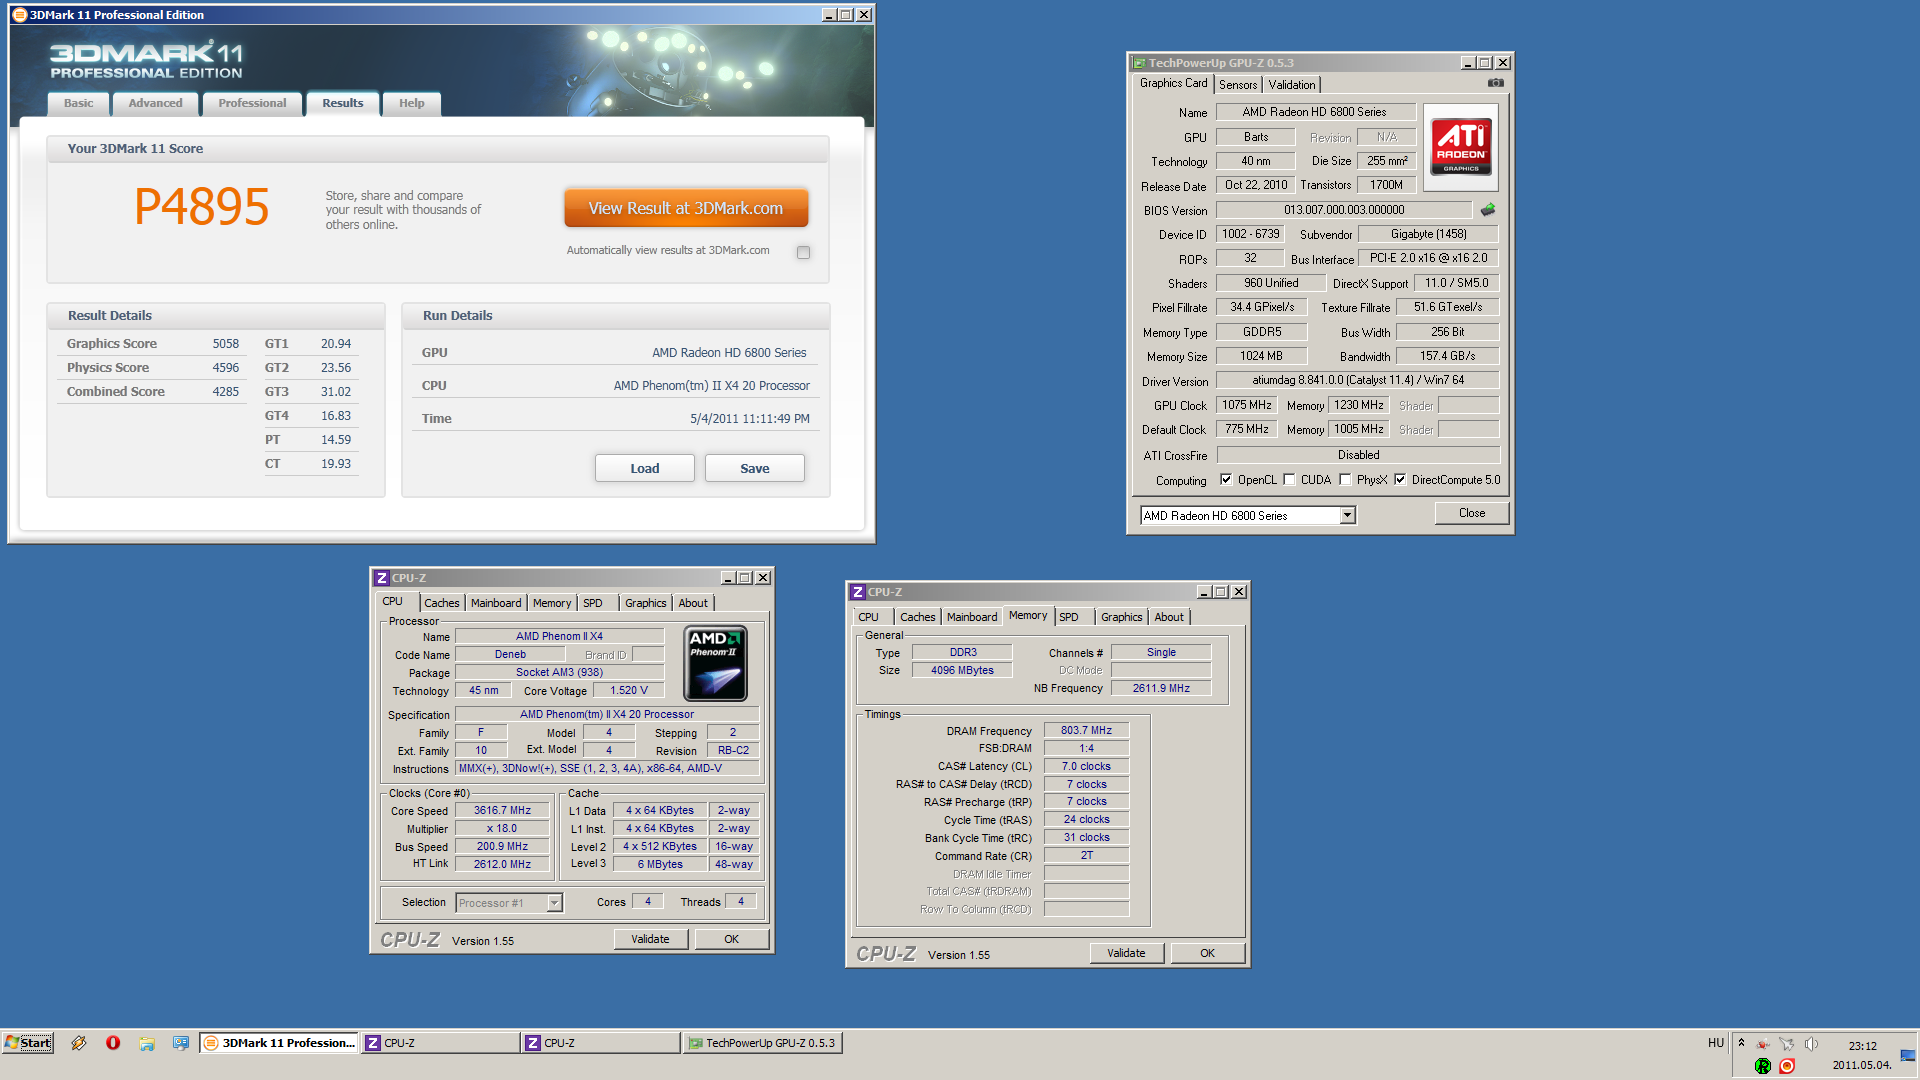Click OK in the CPU-Z Memory window
Image resolution: width=1920 pixels, height=1080 pixels.
1208,953
